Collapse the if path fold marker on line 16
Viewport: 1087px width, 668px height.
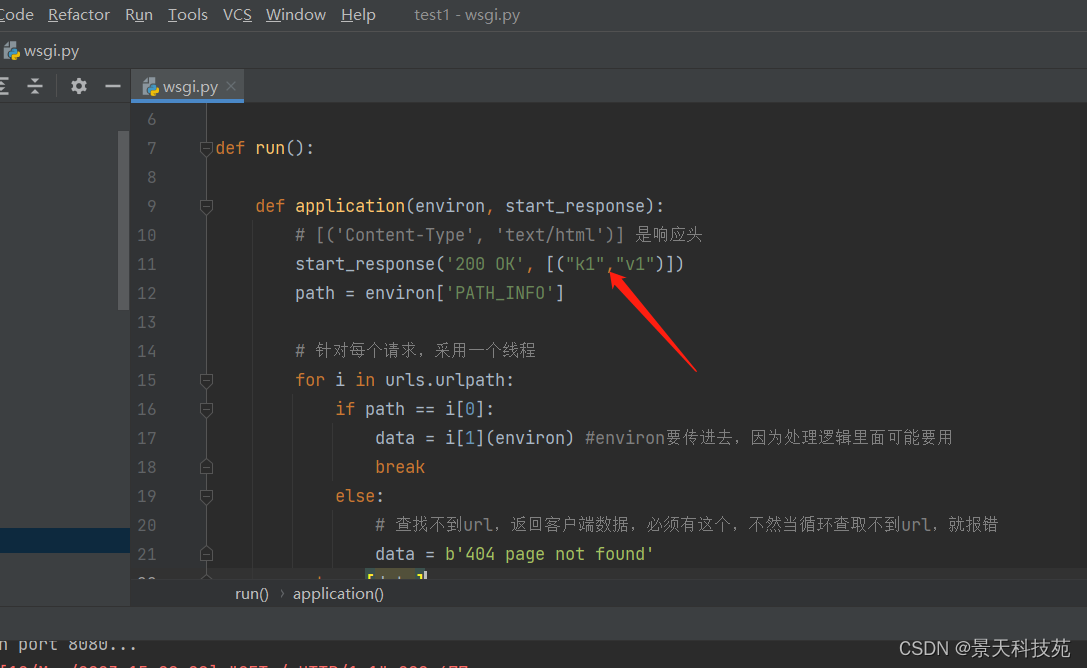[x=206, y=410]
